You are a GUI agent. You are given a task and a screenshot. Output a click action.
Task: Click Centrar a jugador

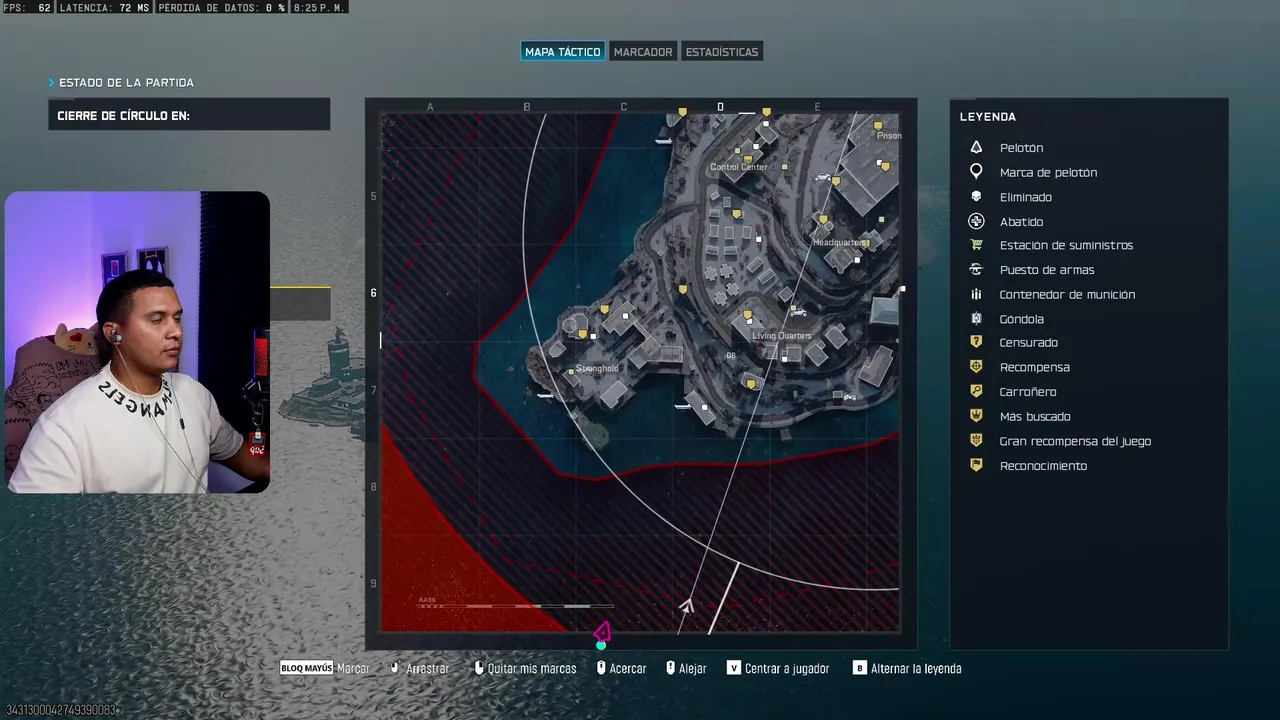pyautogui.click(x=778, y=668)
